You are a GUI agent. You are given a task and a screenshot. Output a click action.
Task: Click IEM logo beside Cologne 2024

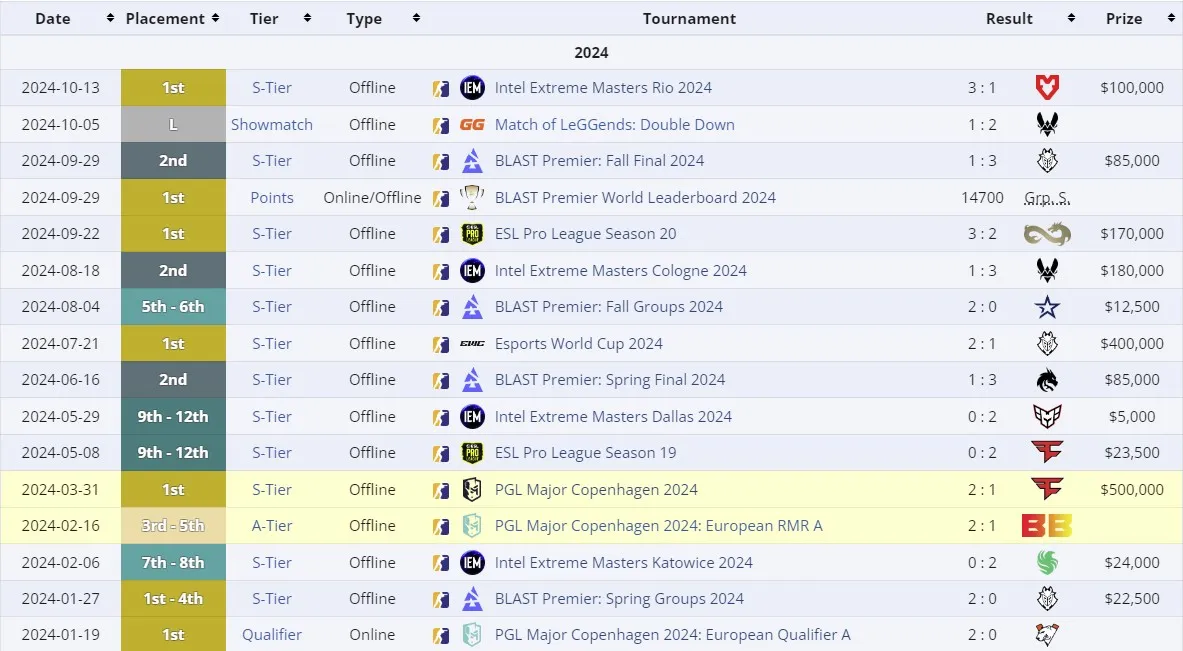click(472, 270)
